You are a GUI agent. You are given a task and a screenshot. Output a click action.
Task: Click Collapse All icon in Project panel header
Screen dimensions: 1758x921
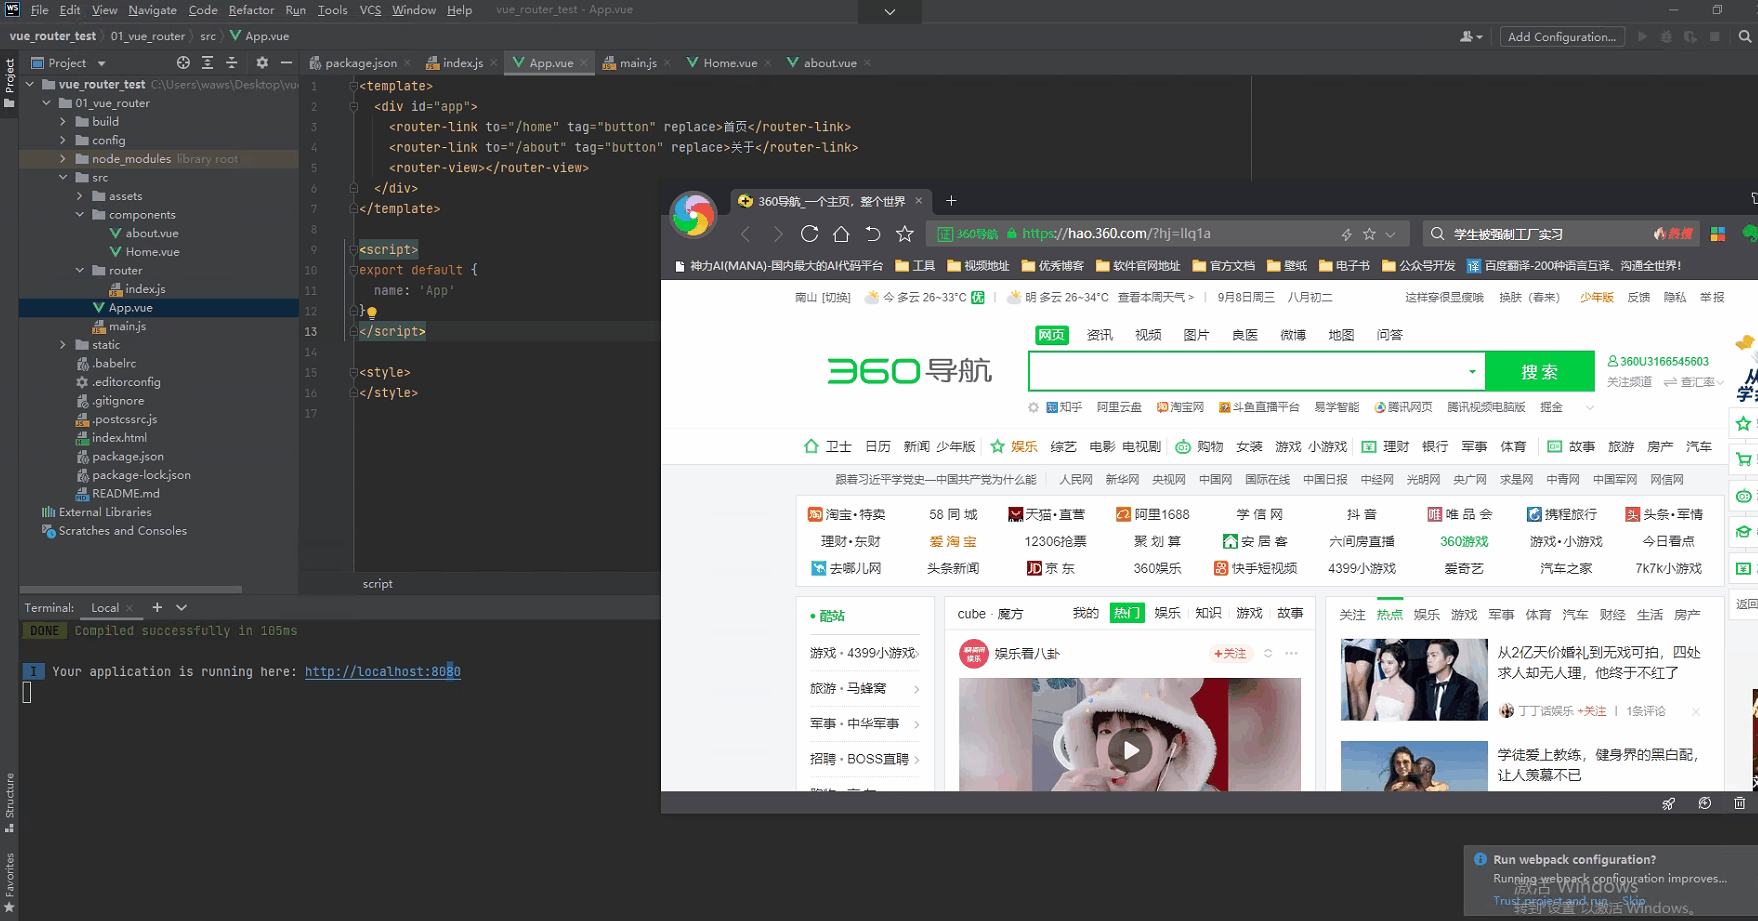232,62
